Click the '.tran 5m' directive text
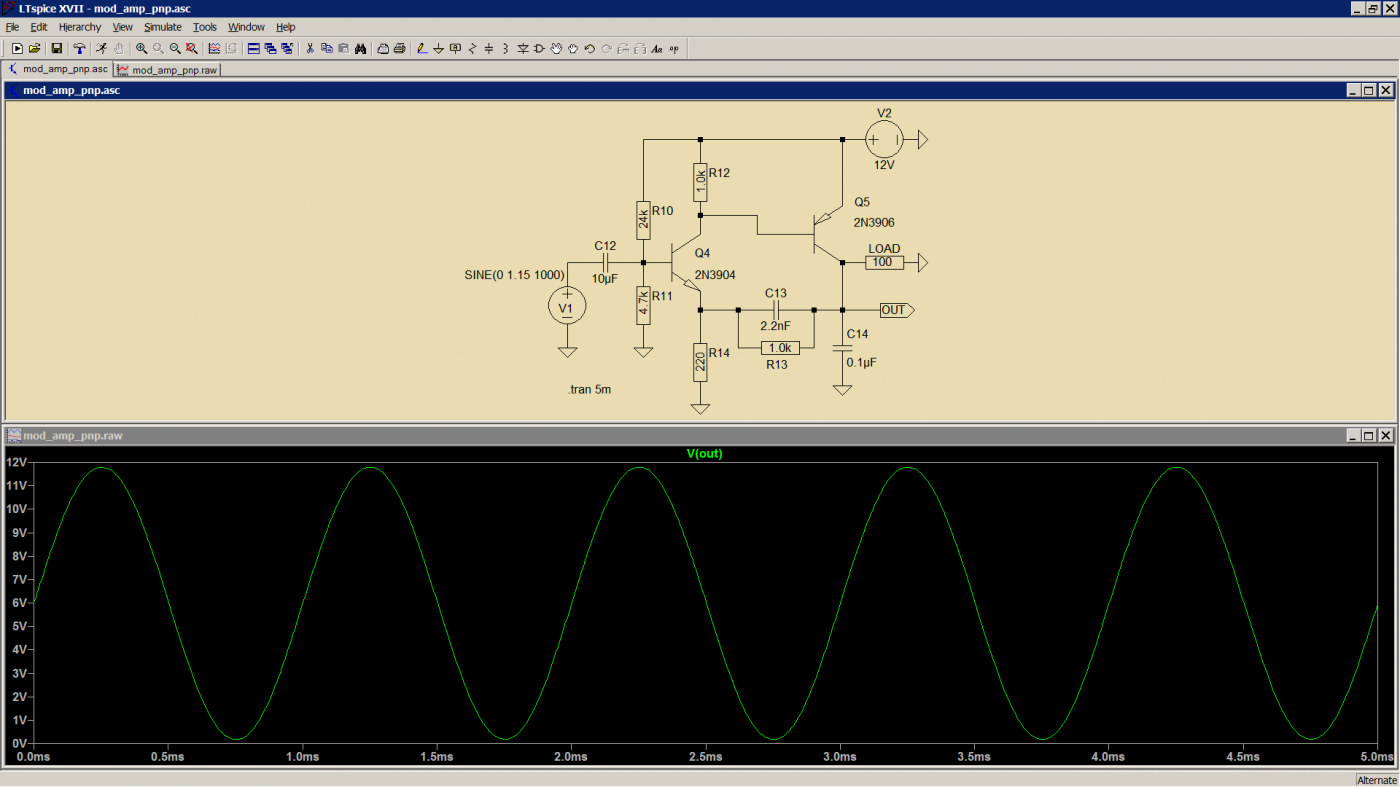This screenshot has width=1400, height=787. point(589,389)
